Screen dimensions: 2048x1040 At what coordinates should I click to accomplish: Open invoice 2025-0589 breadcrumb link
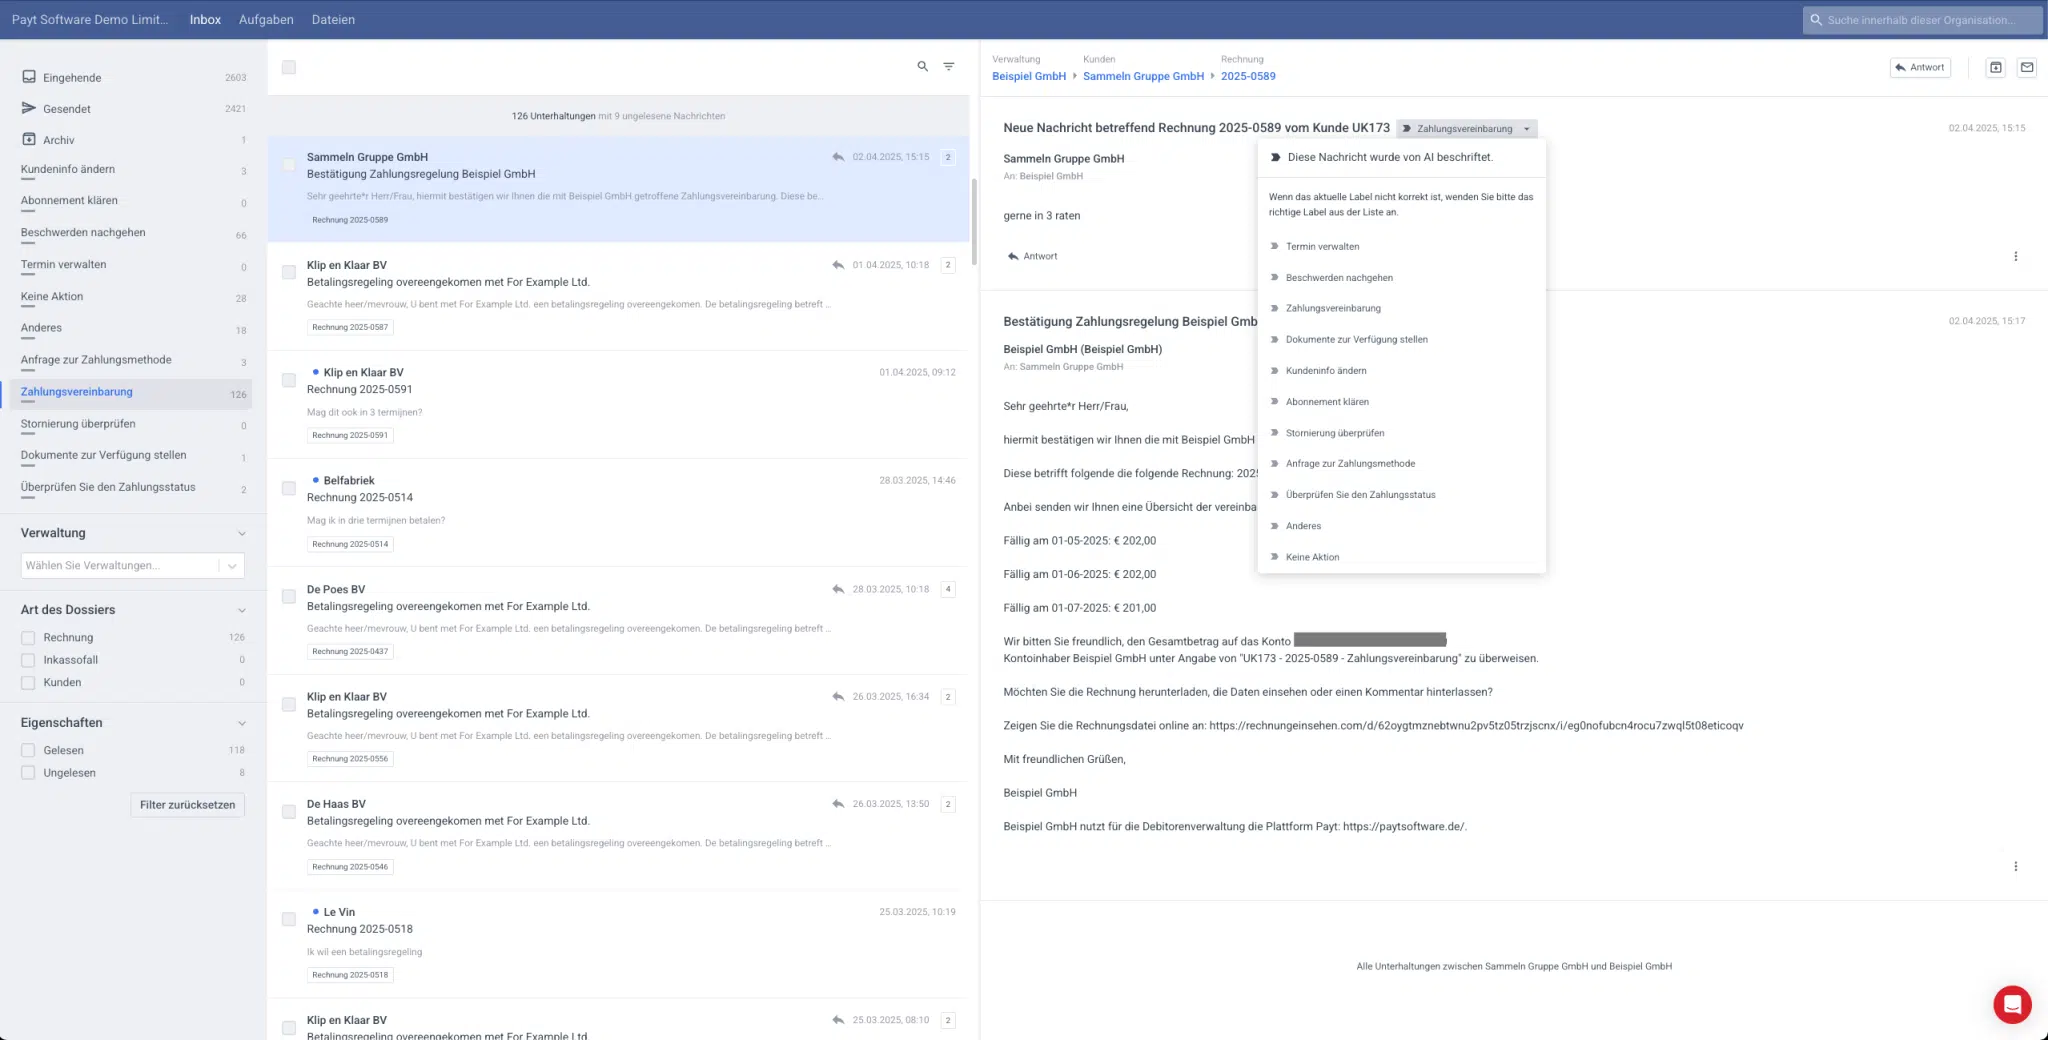[1248, 76]
